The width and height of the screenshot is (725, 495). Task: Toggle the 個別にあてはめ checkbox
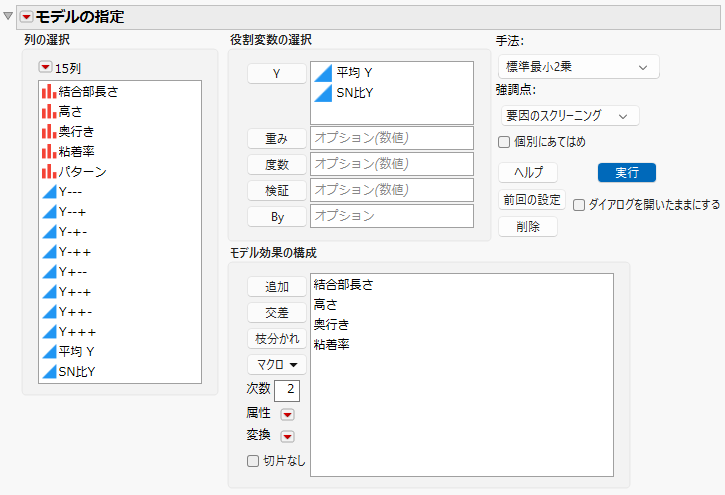click(504, 142)
